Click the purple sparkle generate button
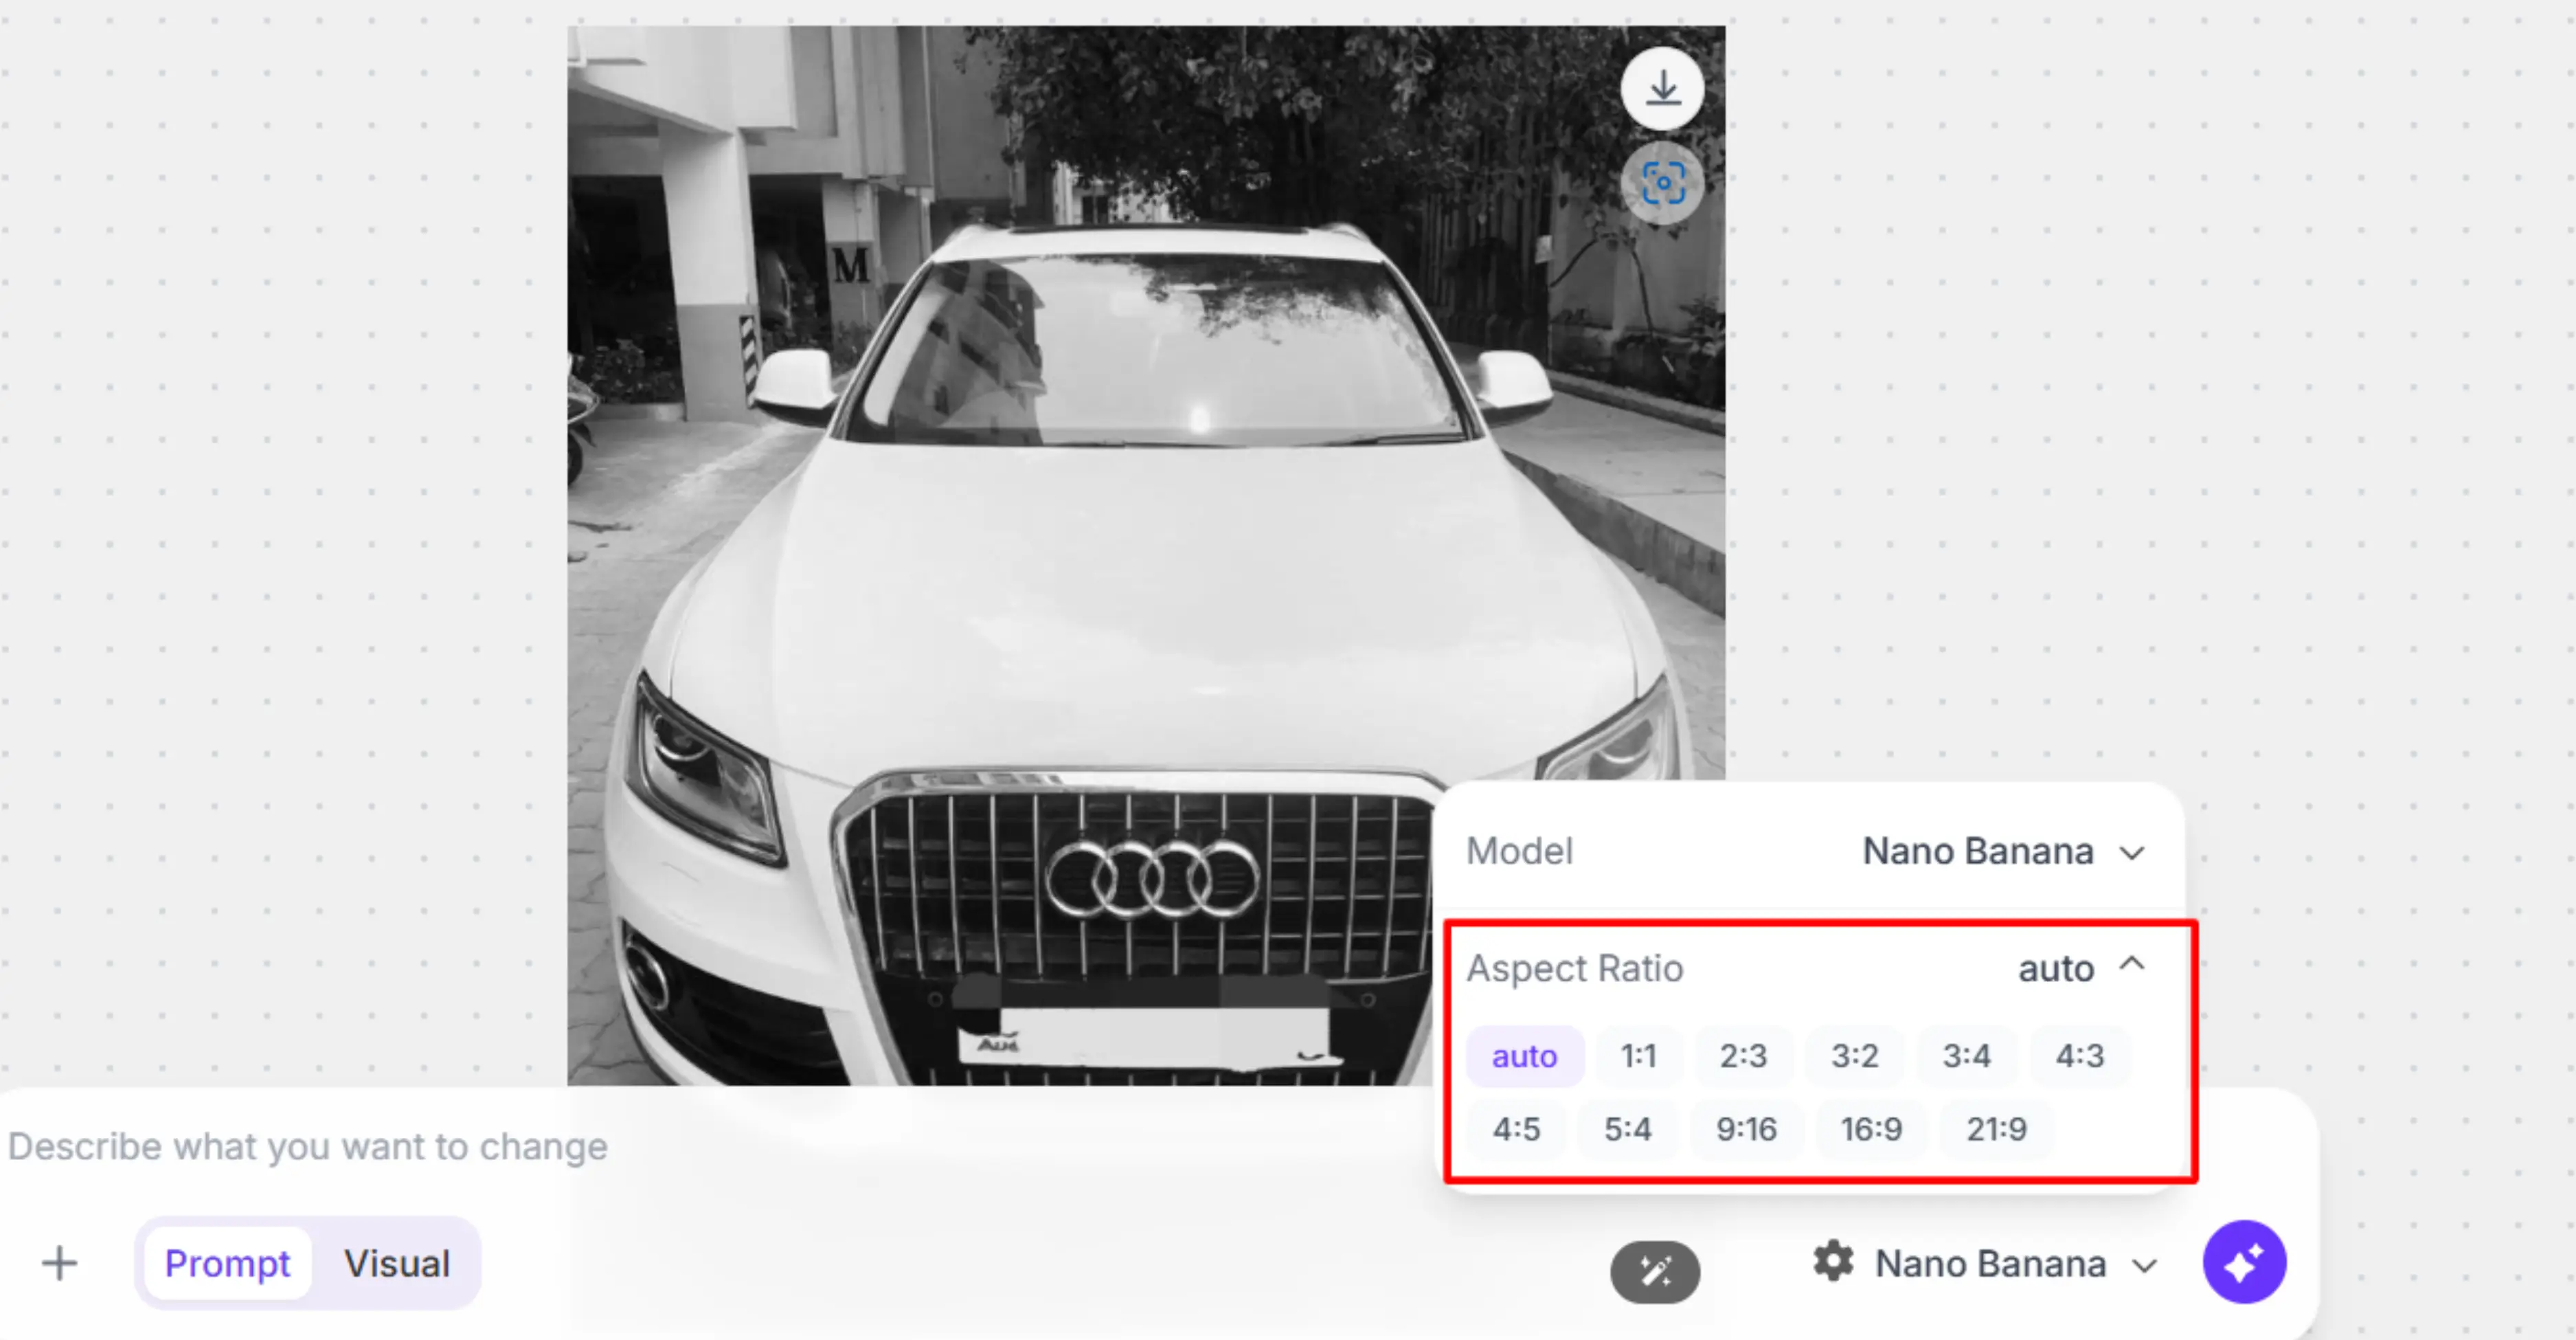The width and height of the screenshot is (2576, 1340). point(2244,1262)
